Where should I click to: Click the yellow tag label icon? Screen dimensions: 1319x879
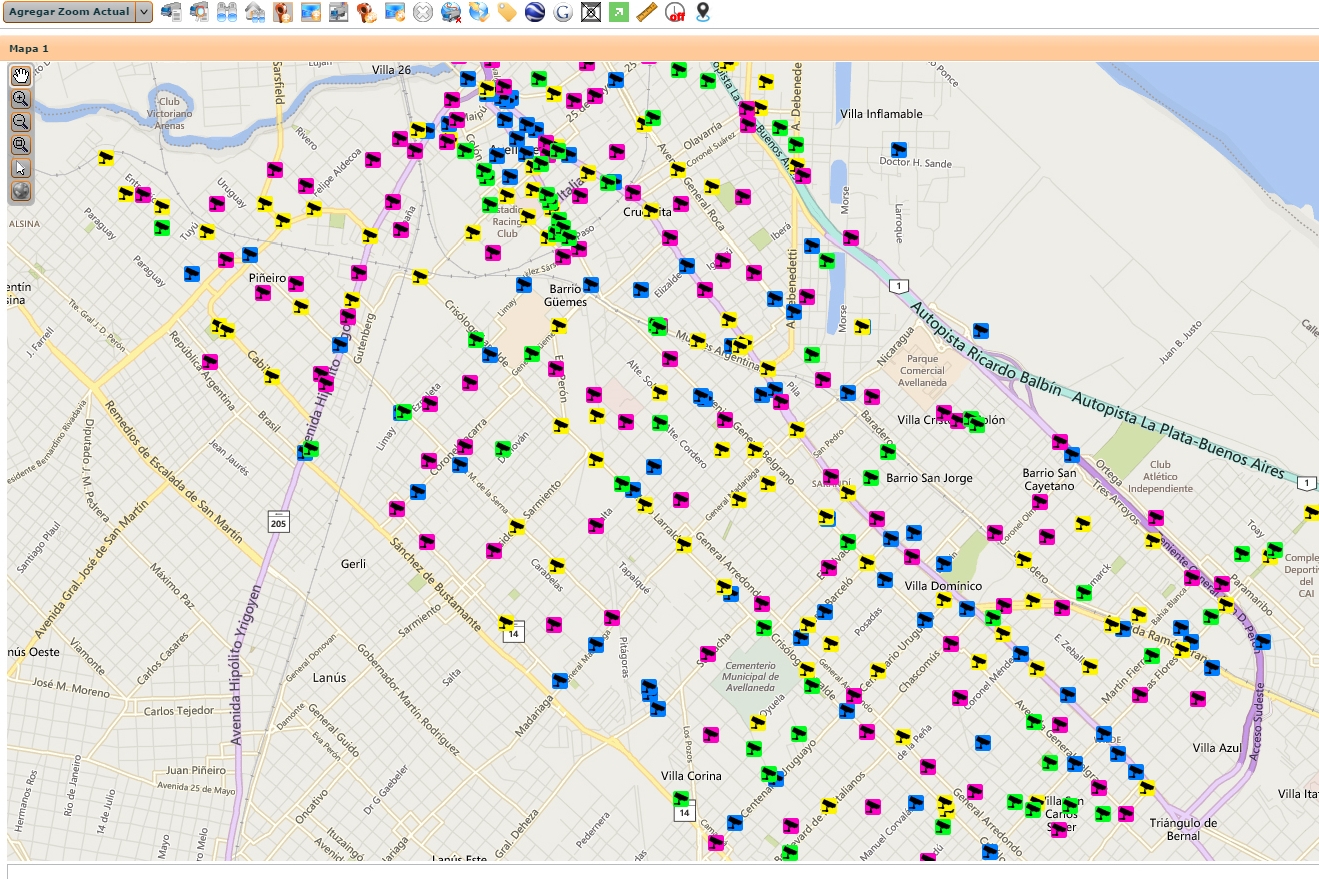pos(507,12)
